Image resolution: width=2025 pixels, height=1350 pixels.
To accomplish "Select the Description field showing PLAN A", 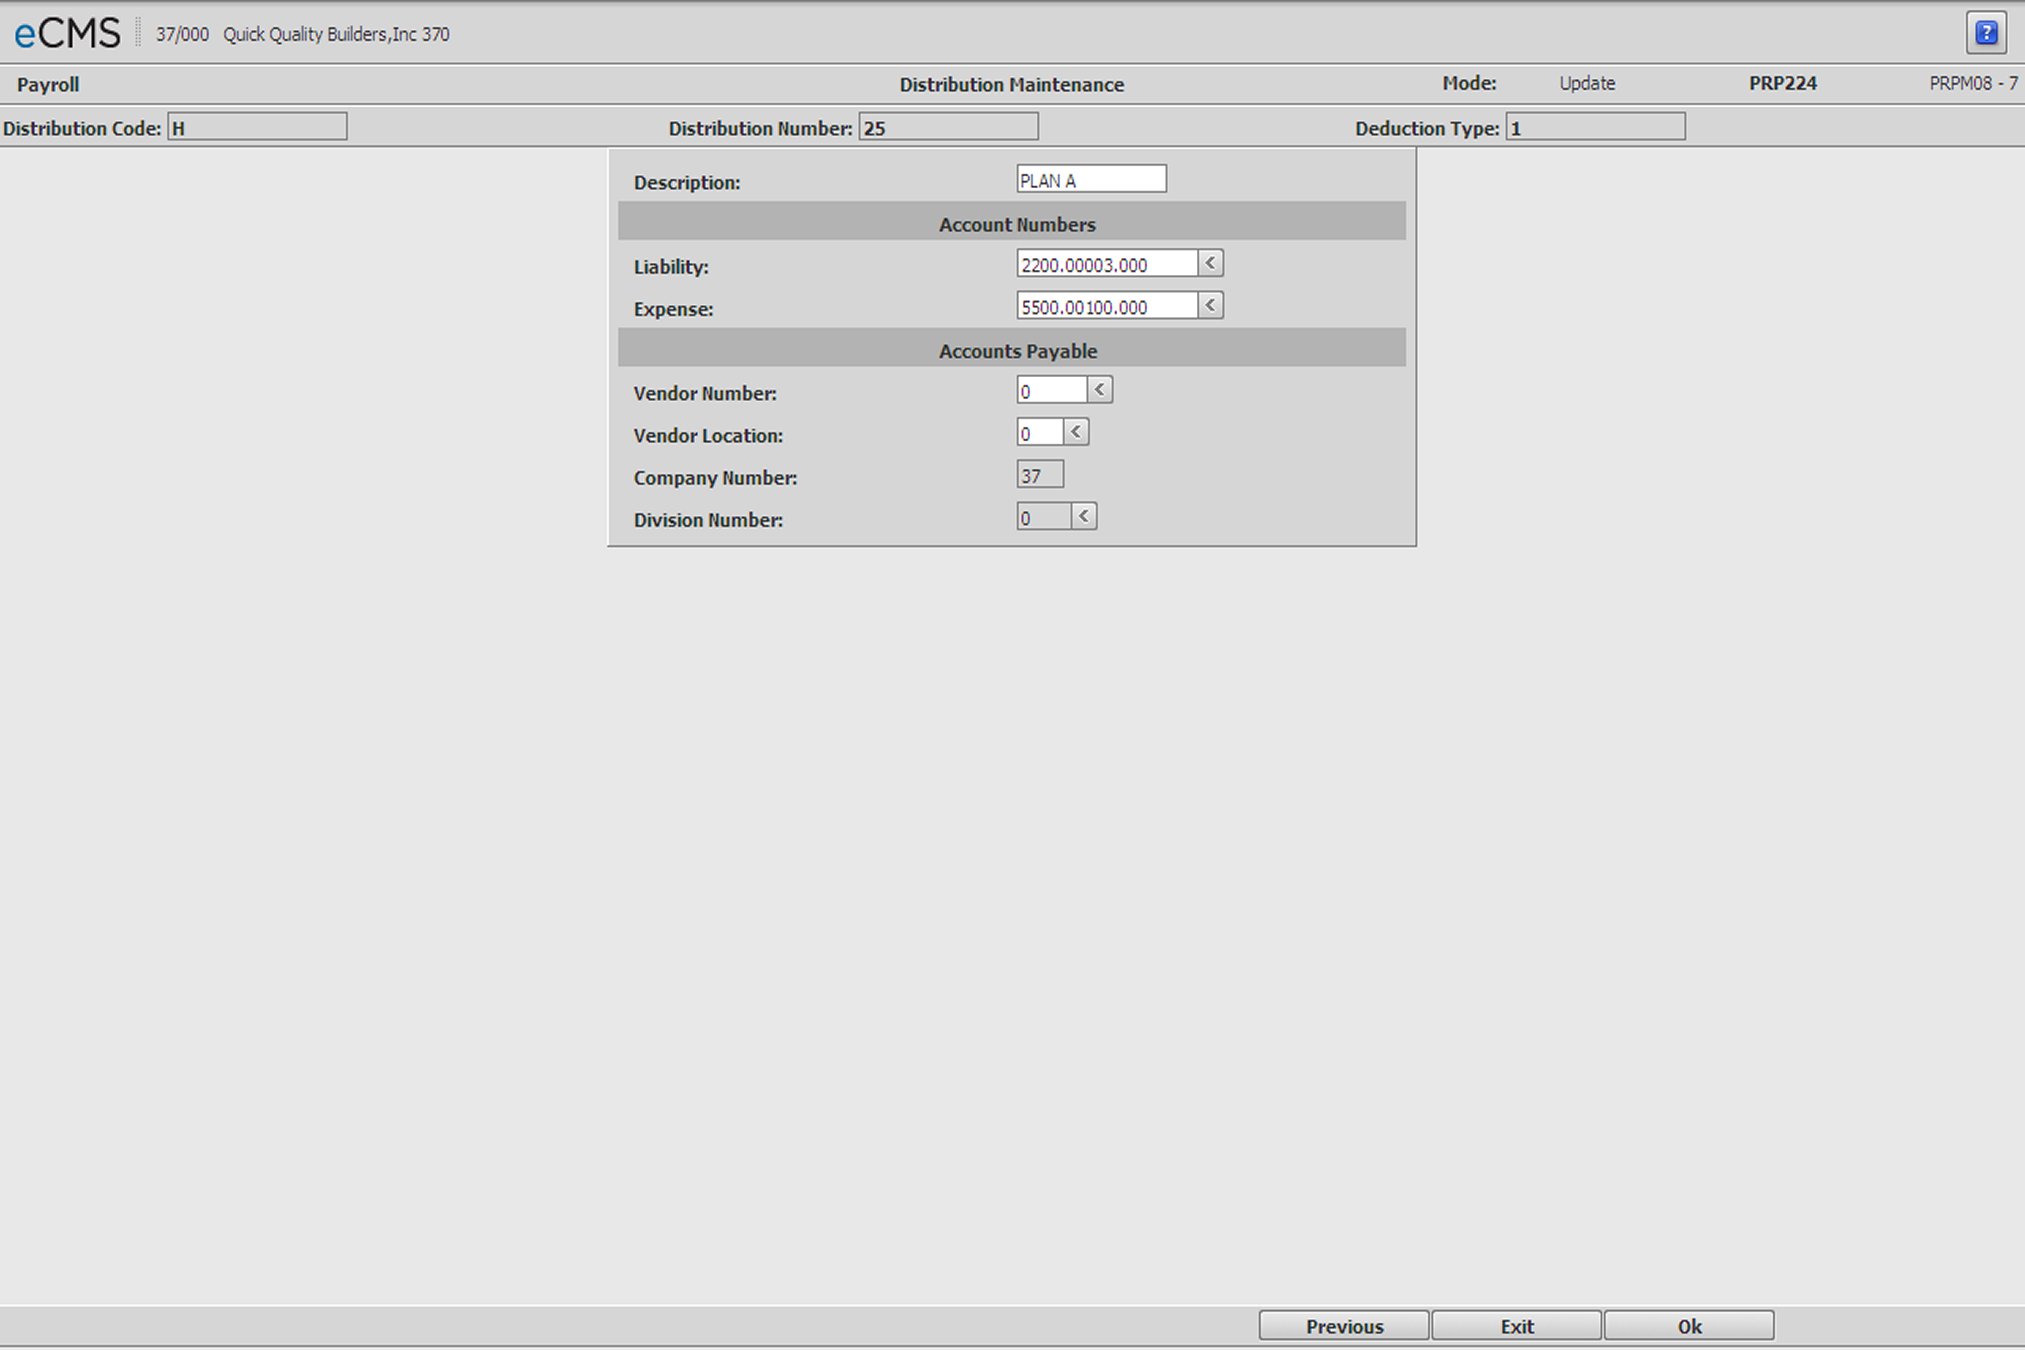I will [x=1089, y=179].
